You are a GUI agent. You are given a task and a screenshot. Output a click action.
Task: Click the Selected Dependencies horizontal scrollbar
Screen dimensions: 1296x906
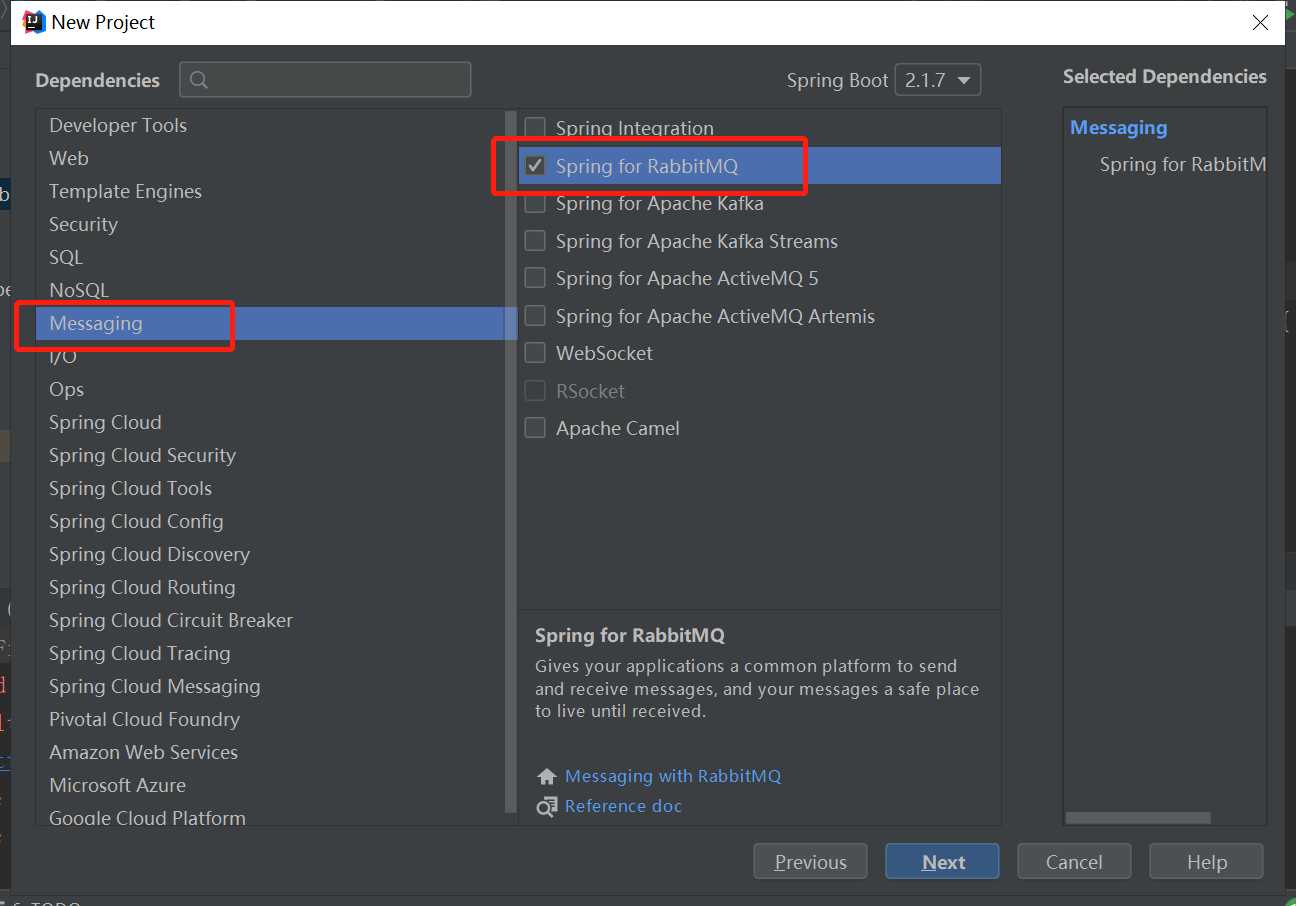pyautogui.click(x=1138, y=818)
